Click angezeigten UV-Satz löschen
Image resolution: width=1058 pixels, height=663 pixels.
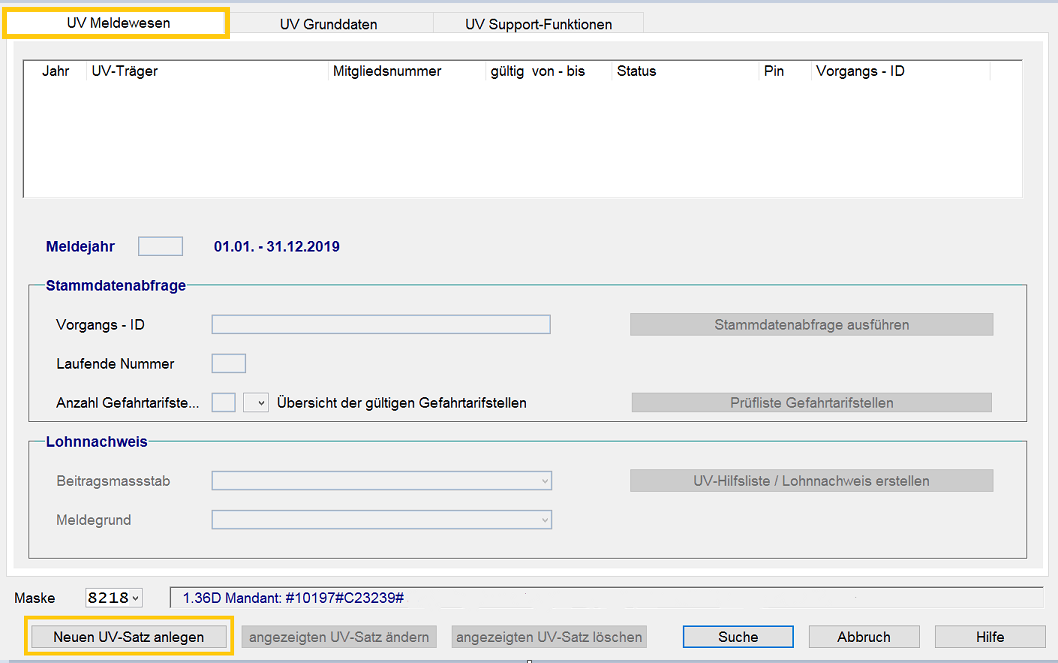(549, 637)
